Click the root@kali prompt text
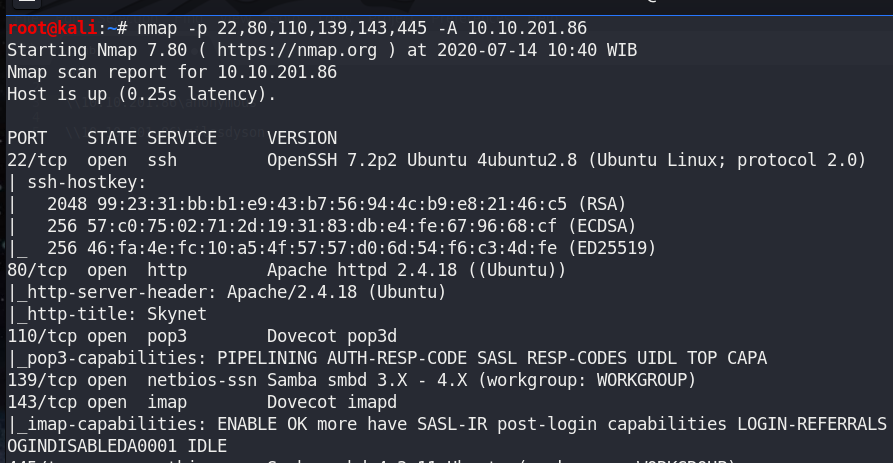 click(x=52, y=28)
